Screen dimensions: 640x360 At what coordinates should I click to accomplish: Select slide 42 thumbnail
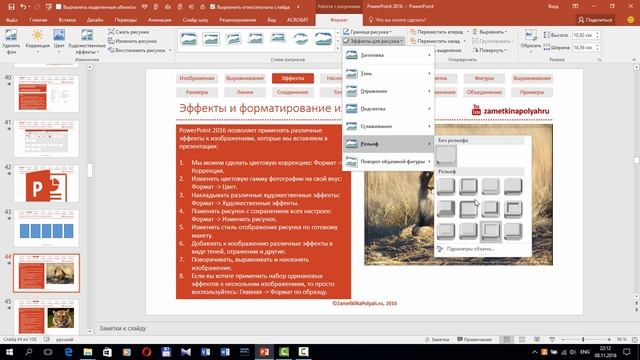coord(46,184)
